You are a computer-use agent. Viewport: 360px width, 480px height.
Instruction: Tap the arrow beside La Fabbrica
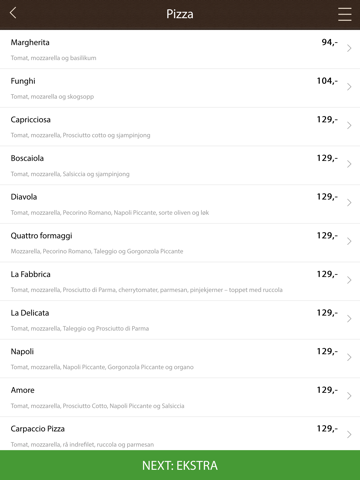point(349,280)
